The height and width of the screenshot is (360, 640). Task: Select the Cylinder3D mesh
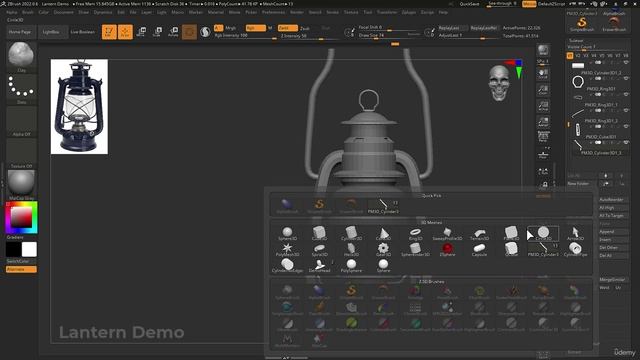click(x=351, y=234)
